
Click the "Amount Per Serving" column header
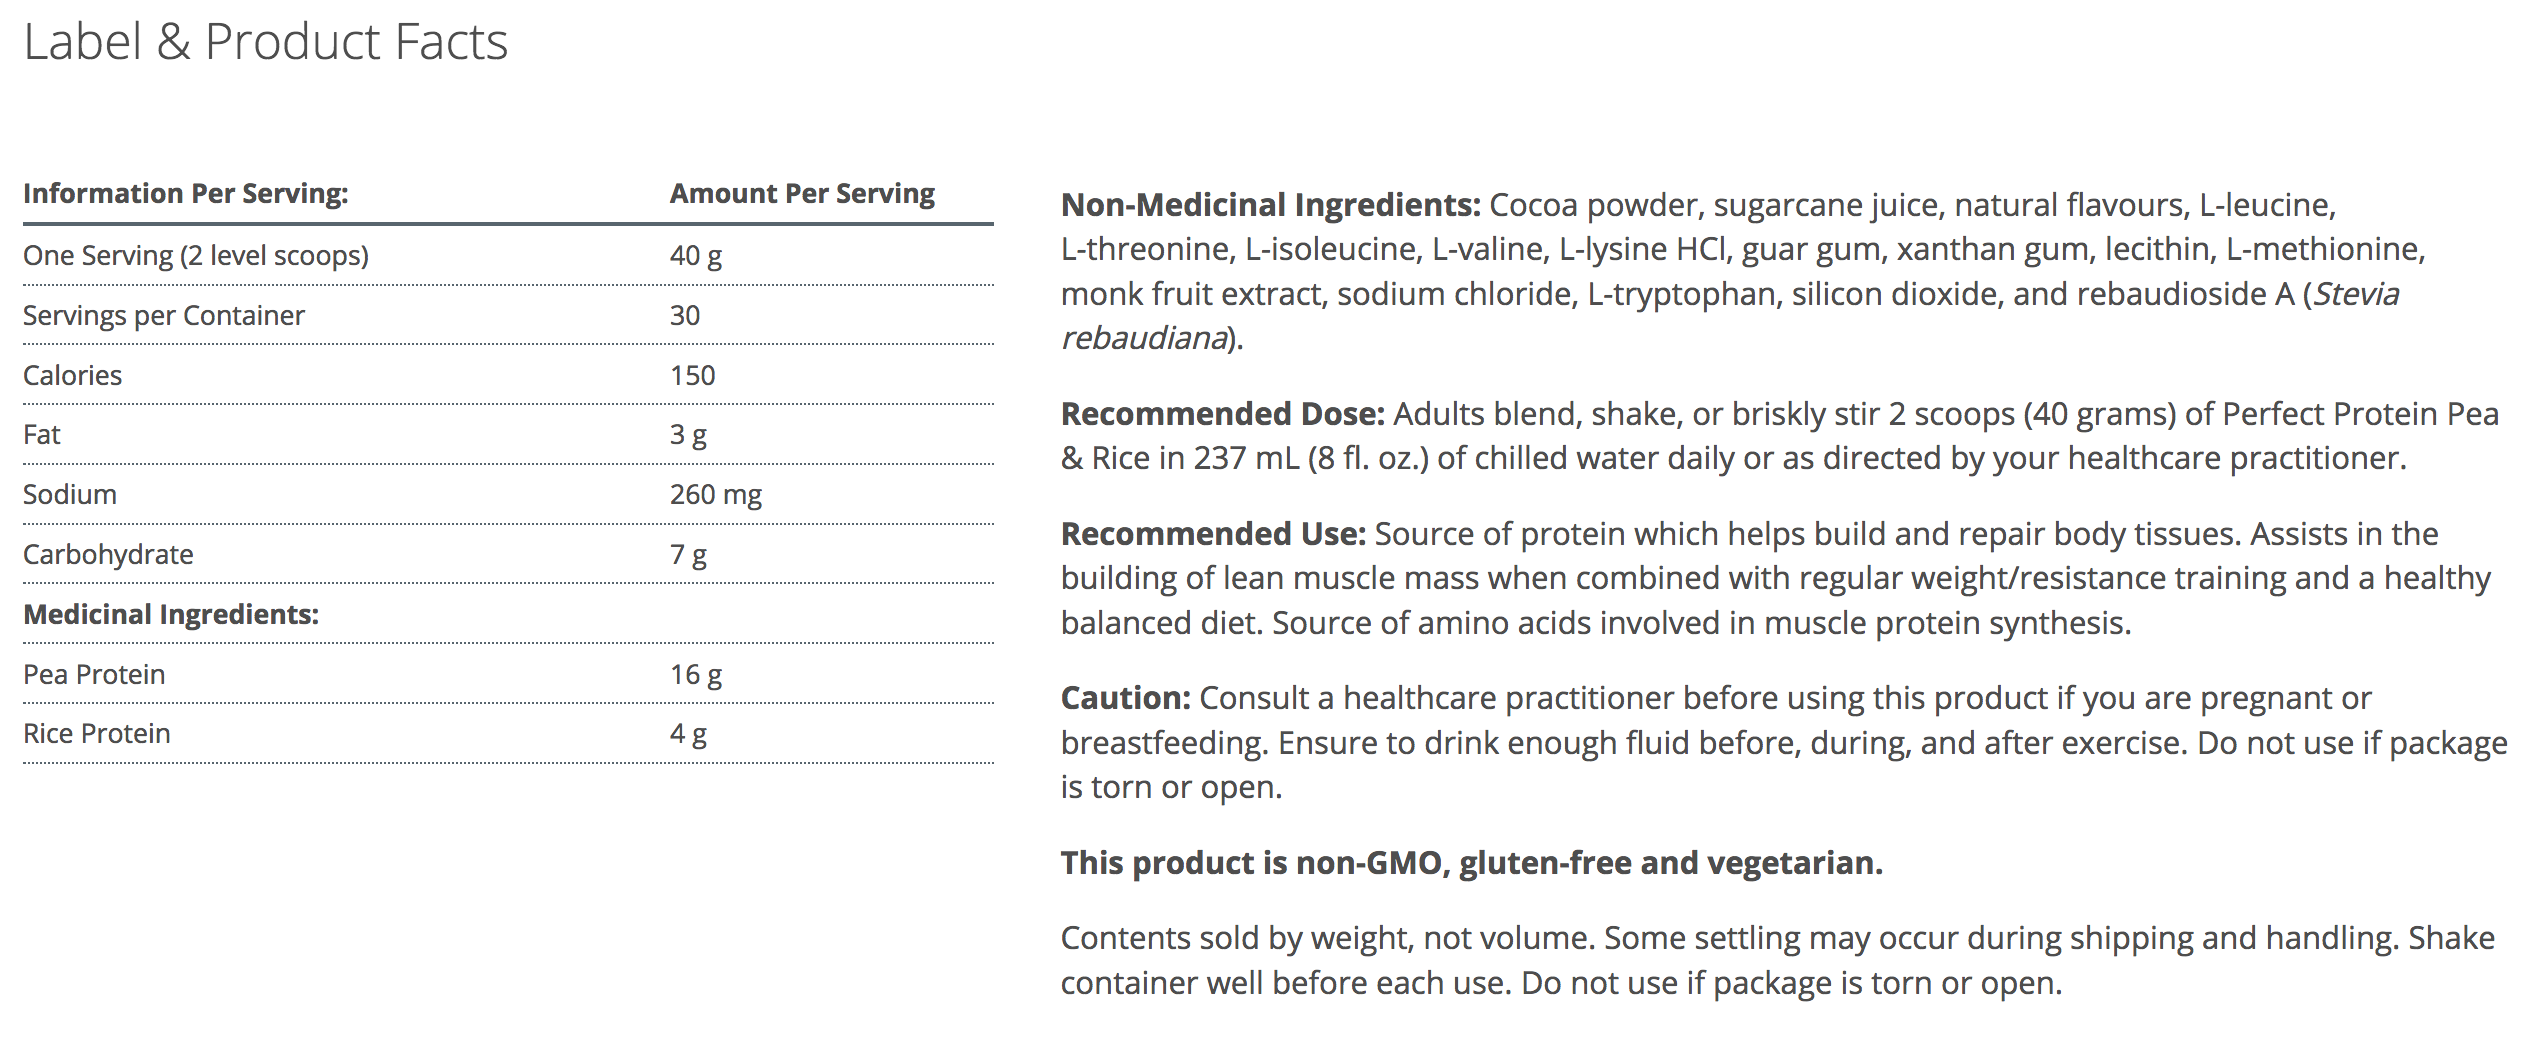(x=802, y=193)
